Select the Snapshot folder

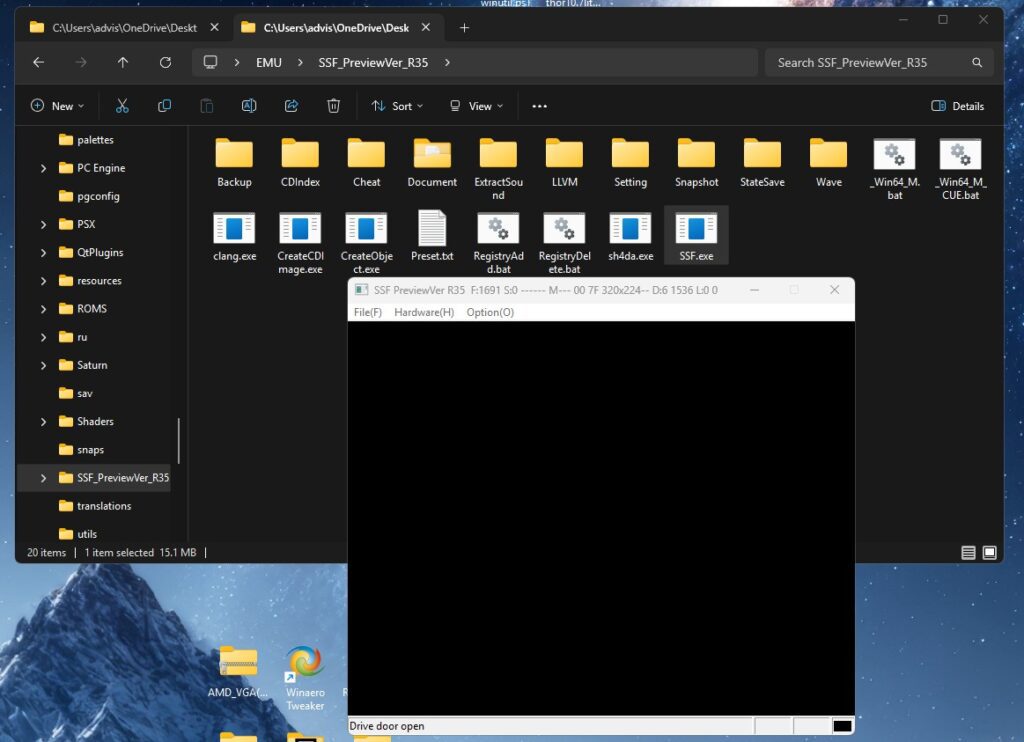click(696, 162)
